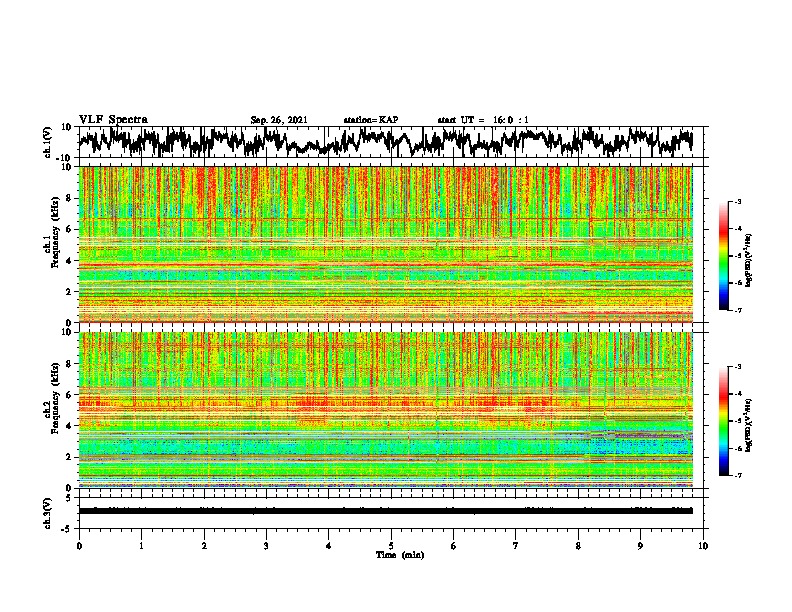Click the date 'Sep. 26, 2021'
The image size is (792, 612).
point(279,120)
